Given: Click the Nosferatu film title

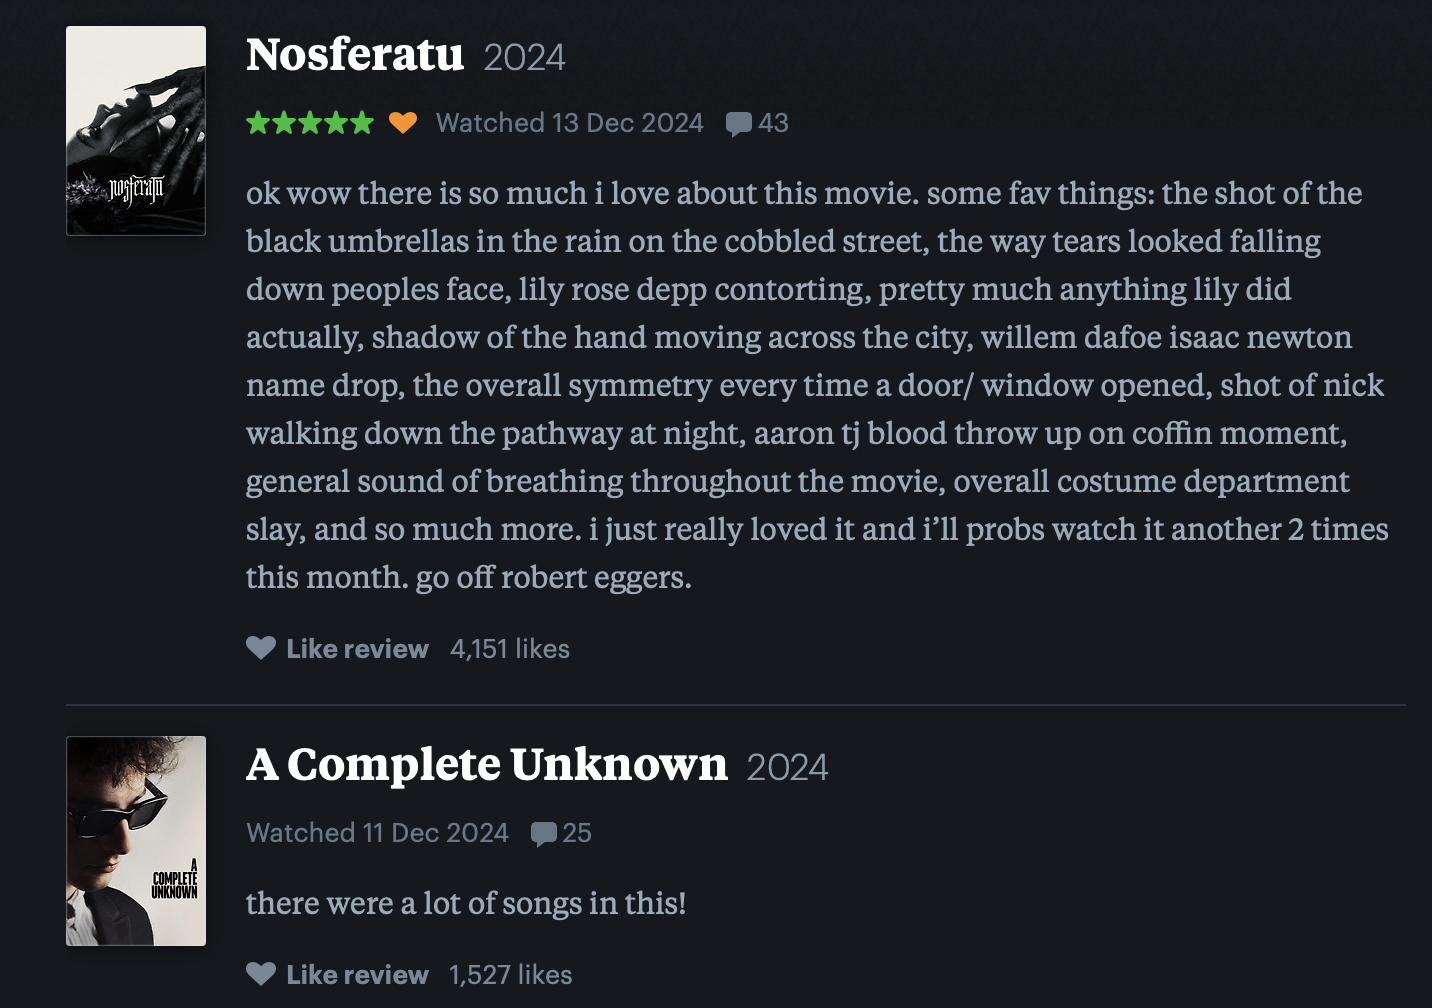Looking at the screenshot, I should point(355,55).
